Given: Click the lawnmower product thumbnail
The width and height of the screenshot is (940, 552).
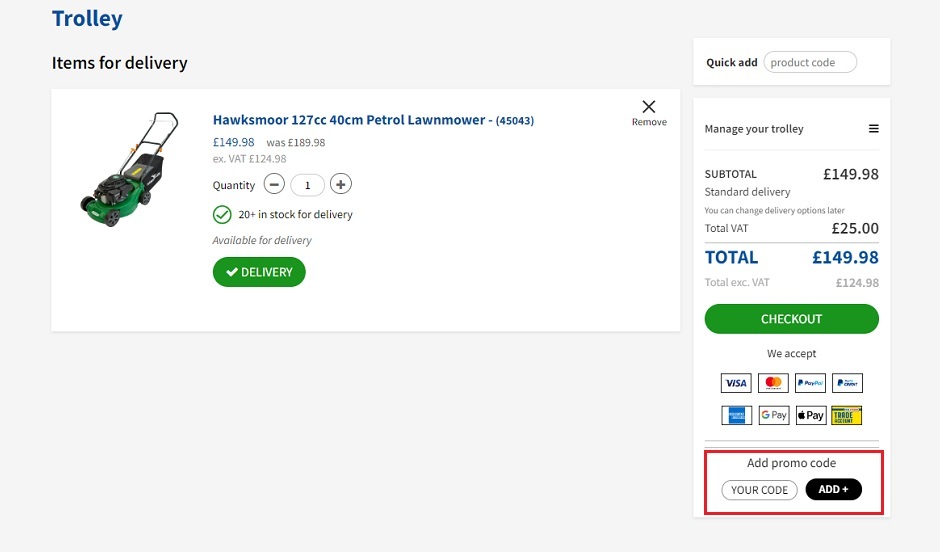Looking at the screenshot, I should (x=129, y=170).
